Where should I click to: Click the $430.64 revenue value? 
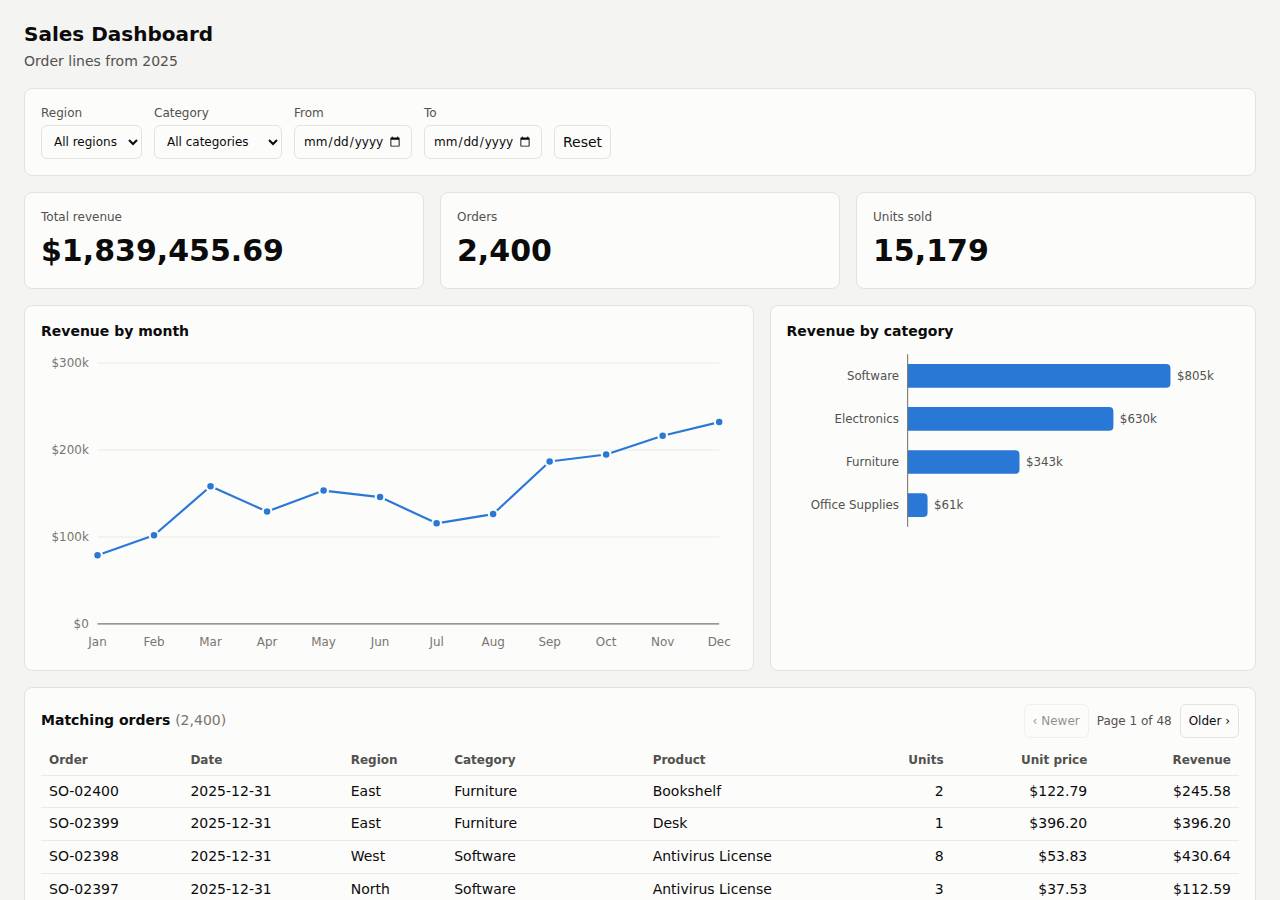(1202, 856)
